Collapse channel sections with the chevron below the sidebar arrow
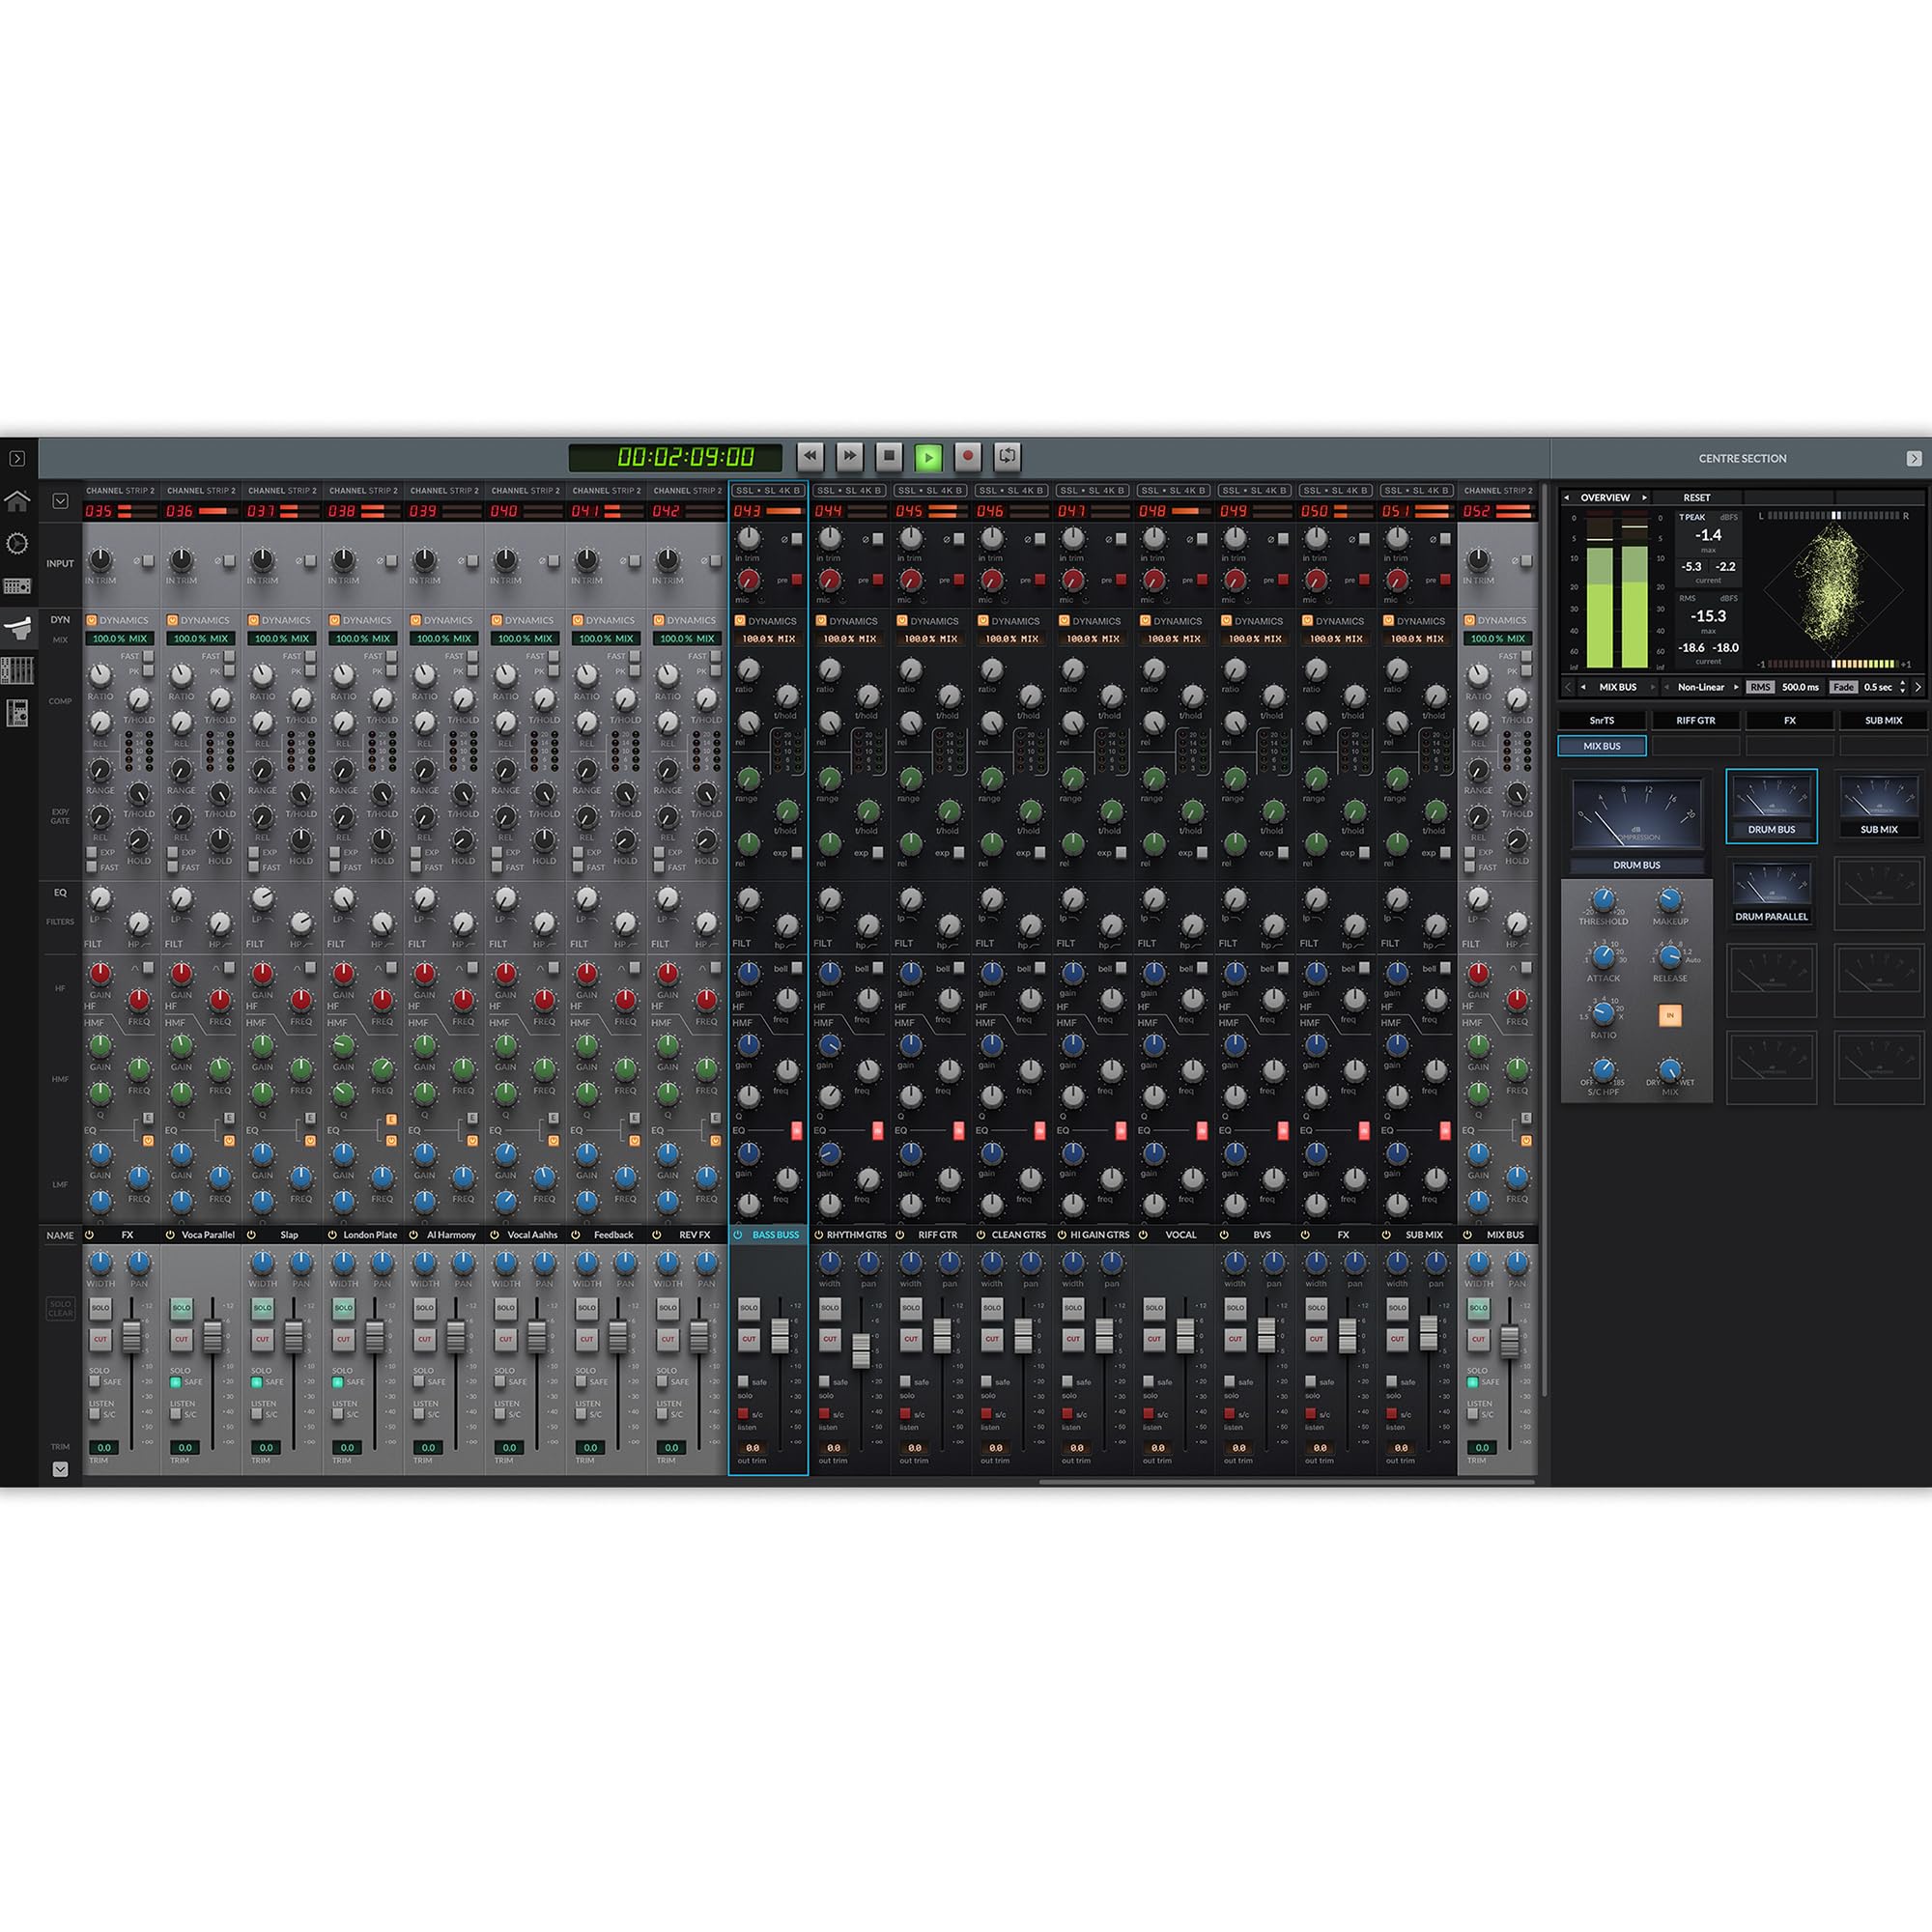Image resolution: width=1932 pixels, height=1932 pixels. (x=60, y=502)
